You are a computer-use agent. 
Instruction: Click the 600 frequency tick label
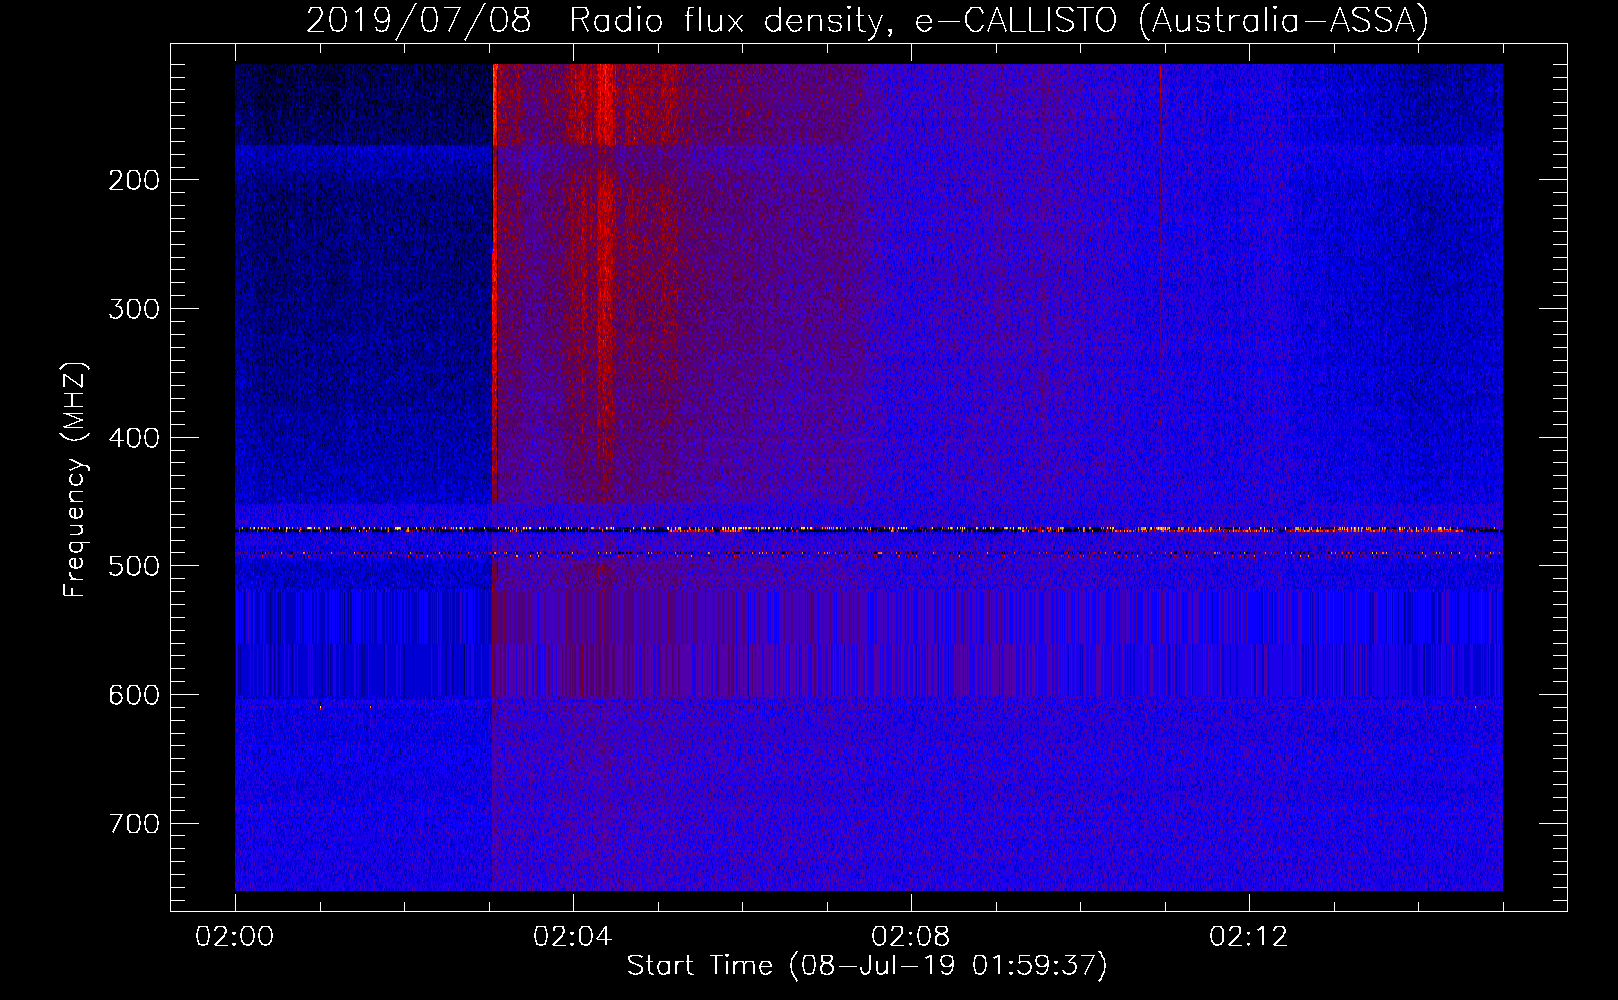(134, 695)
